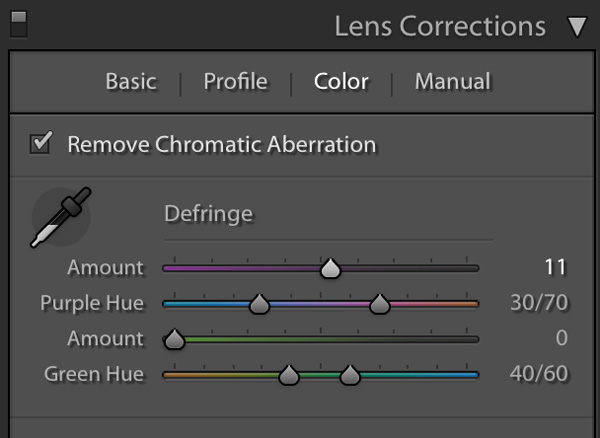600x438 pixels.
Task: Click the green Amount slider handle
Action: pos(174,339)
